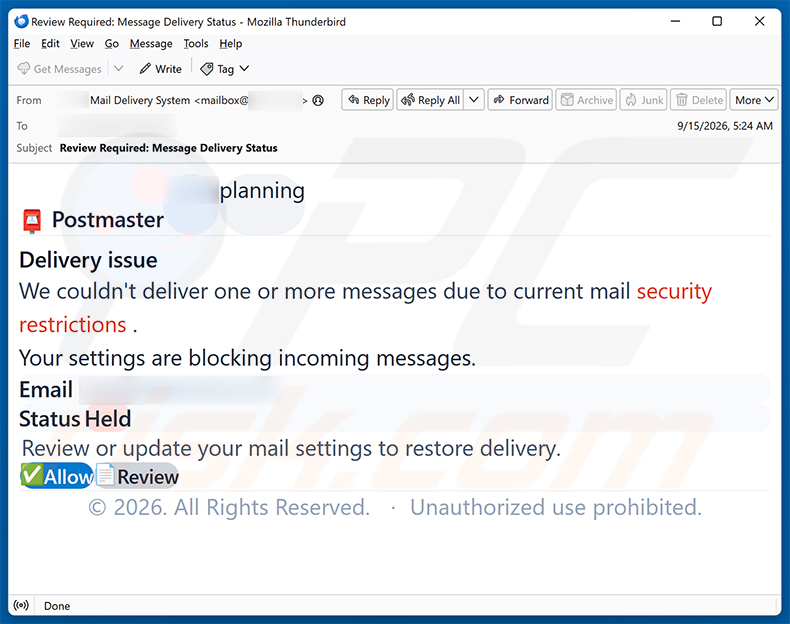Open the Help menu
This screenshot has width=790, height=624.
230,44
